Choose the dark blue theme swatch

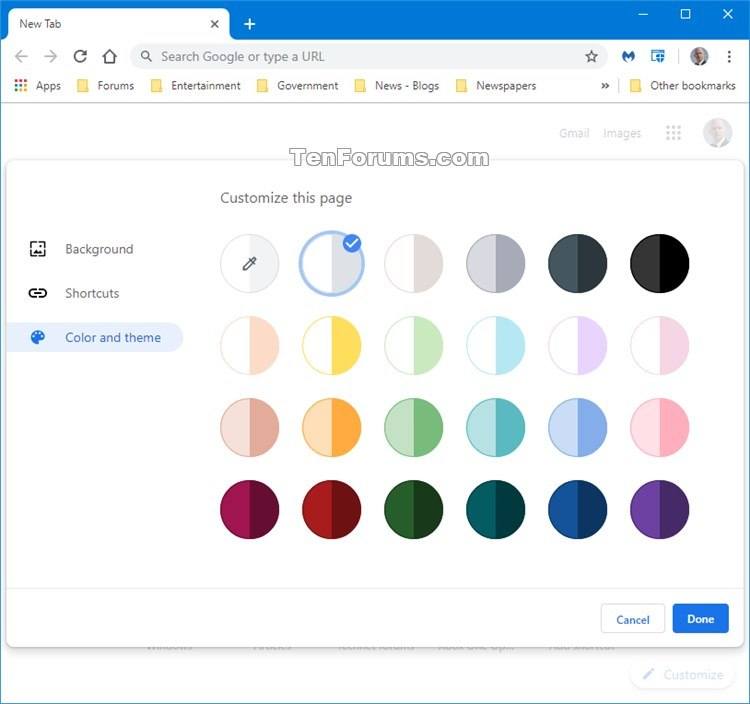(x=578, y=509)
